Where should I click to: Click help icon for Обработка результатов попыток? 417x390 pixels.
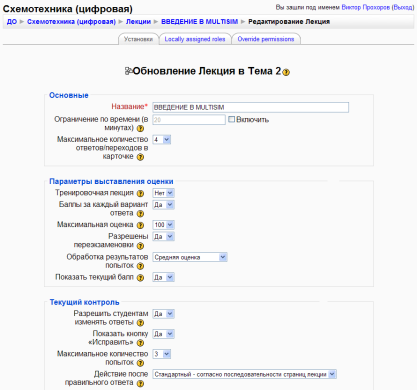pos(141,266)
